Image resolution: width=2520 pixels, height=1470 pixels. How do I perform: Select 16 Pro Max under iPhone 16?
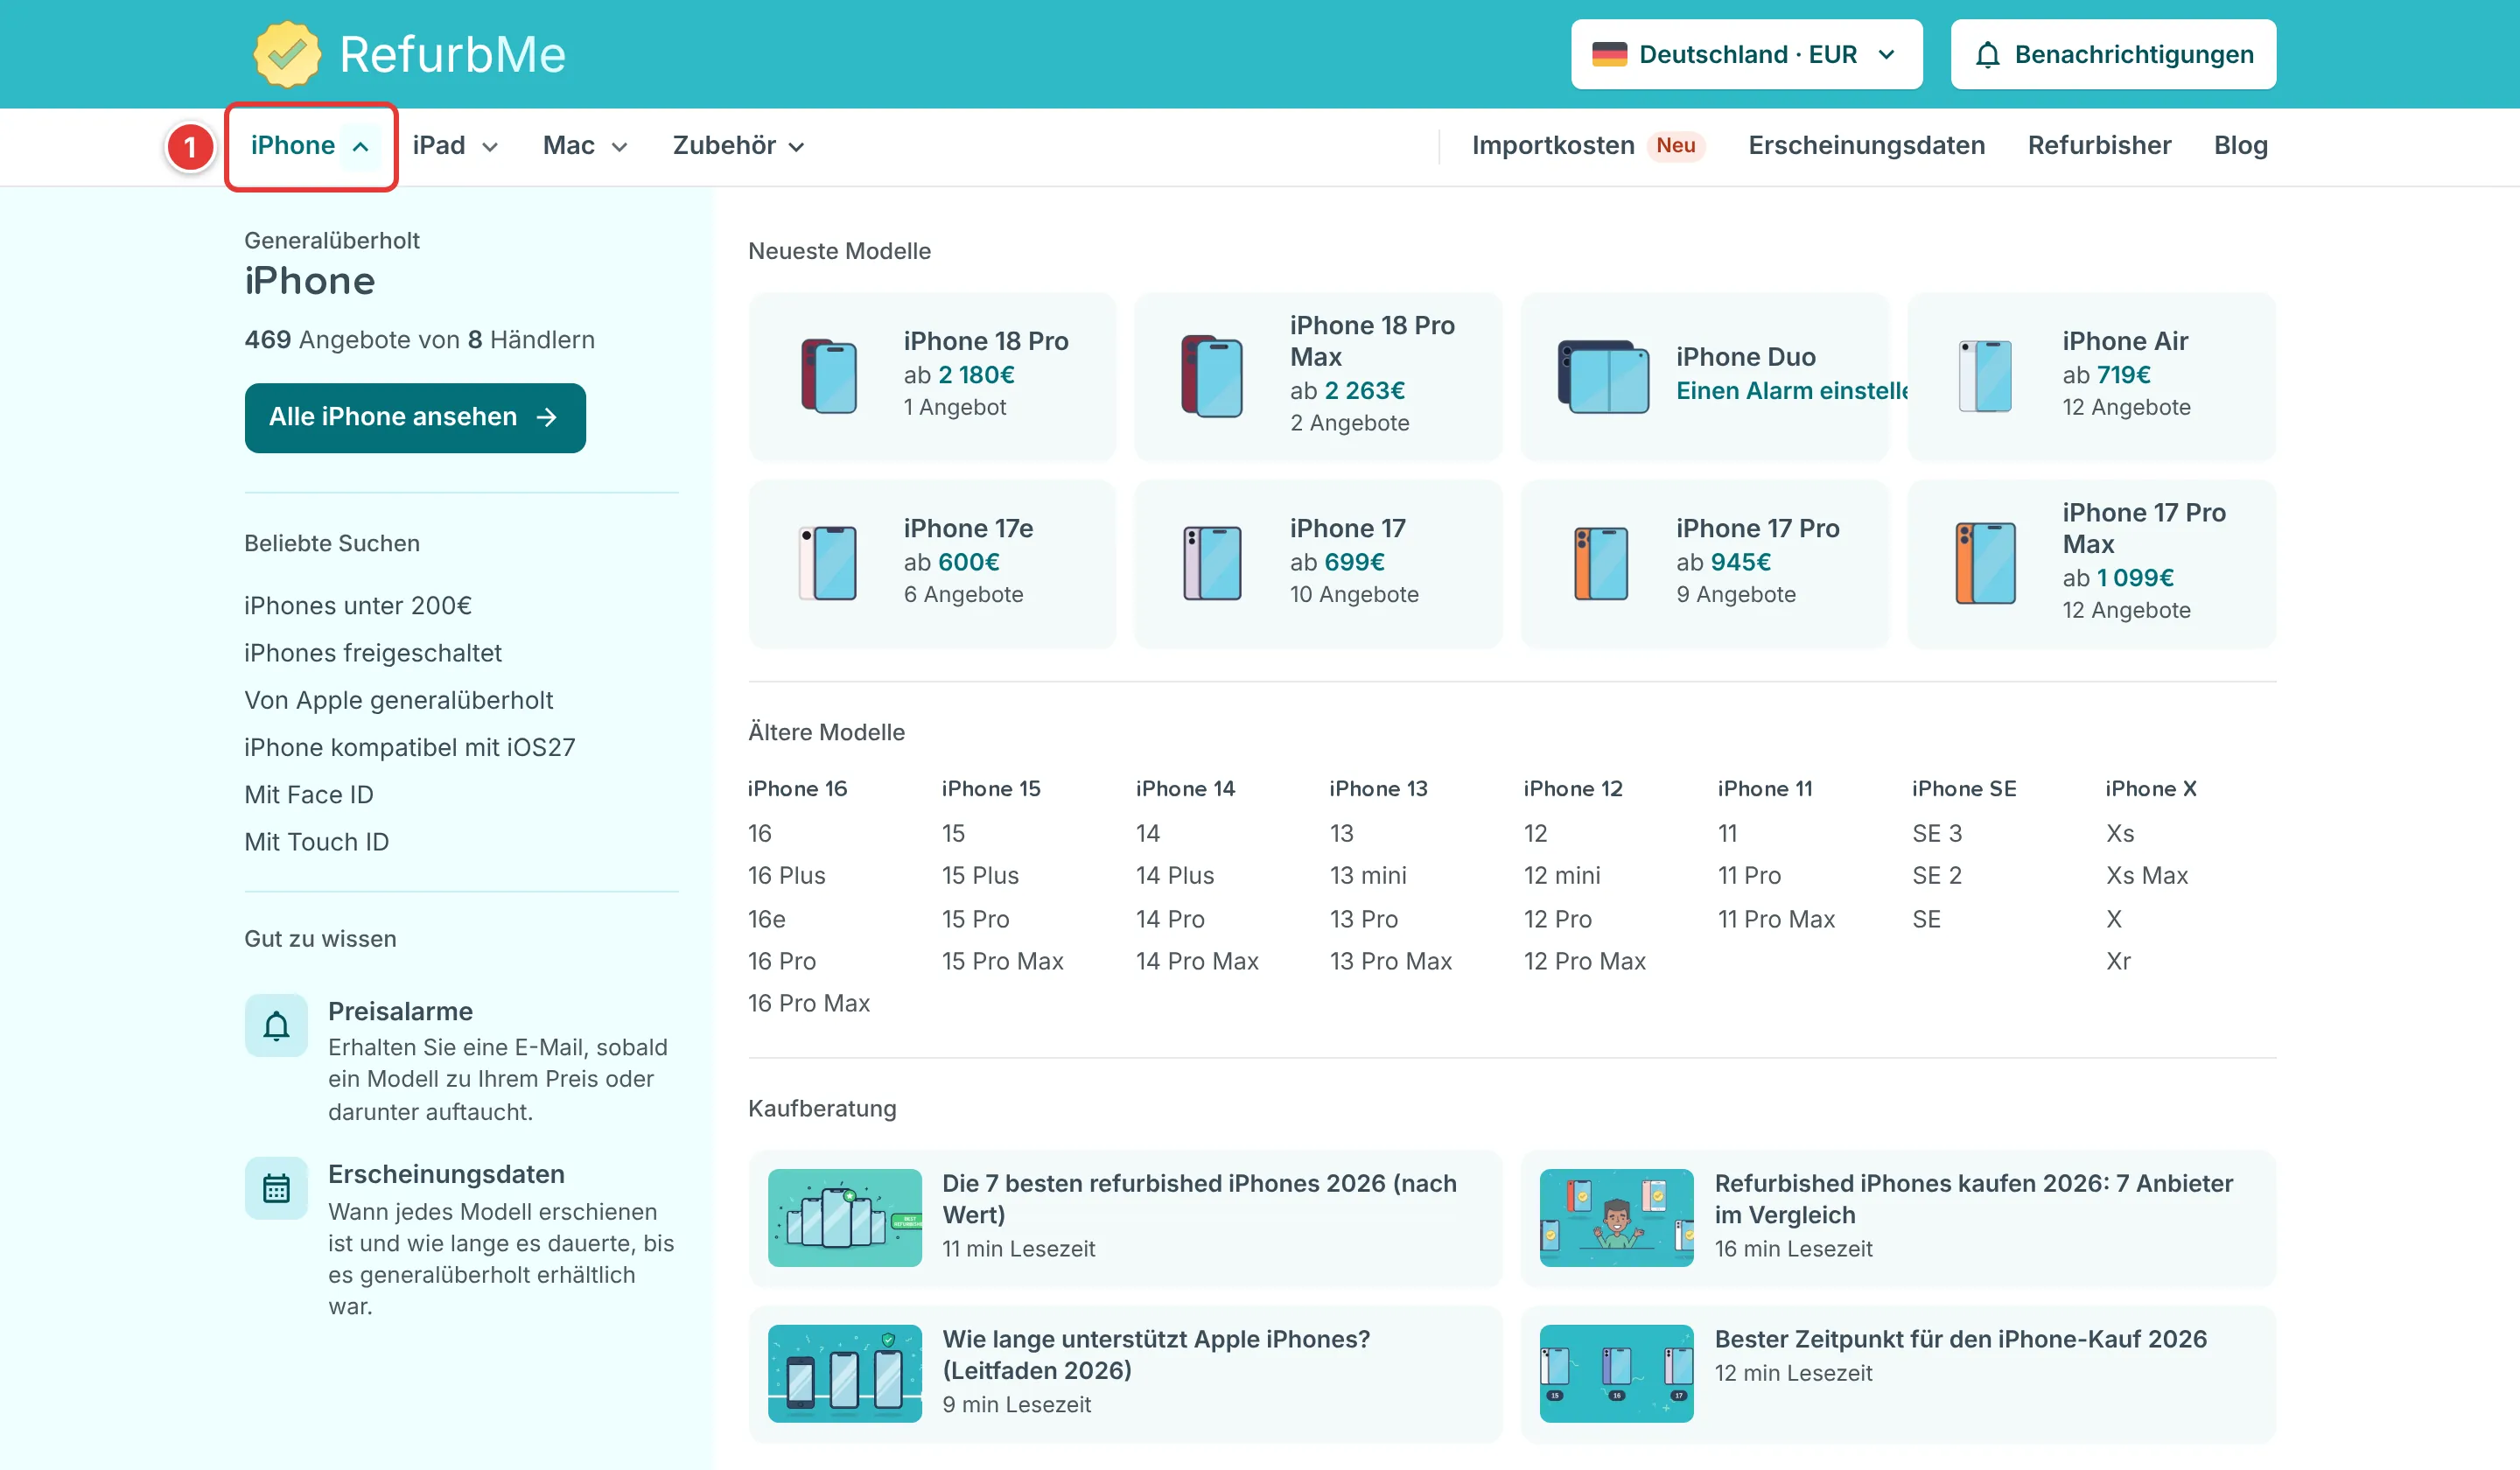pos(809,1003)
